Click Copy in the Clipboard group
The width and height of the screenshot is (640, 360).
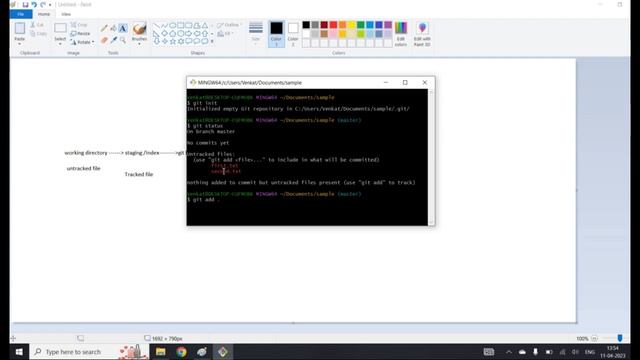(38, 33)
